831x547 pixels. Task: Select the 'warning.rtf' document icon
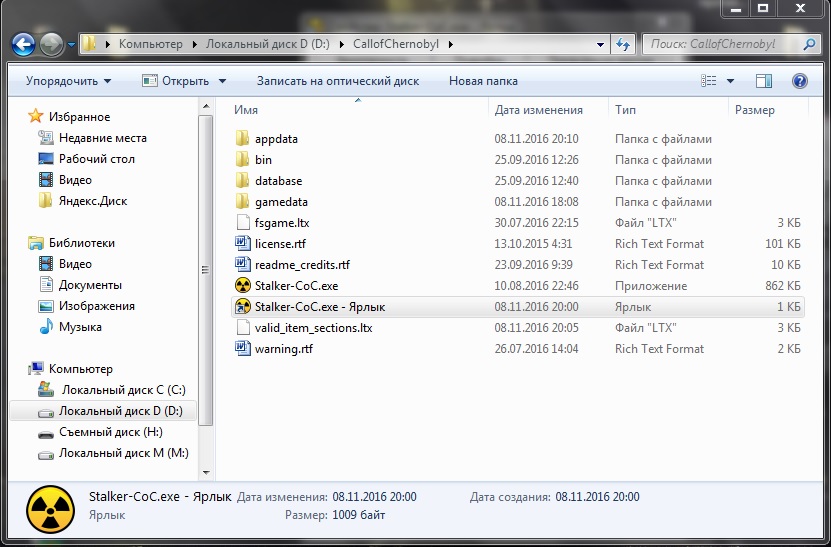click(x=243, y=349)
